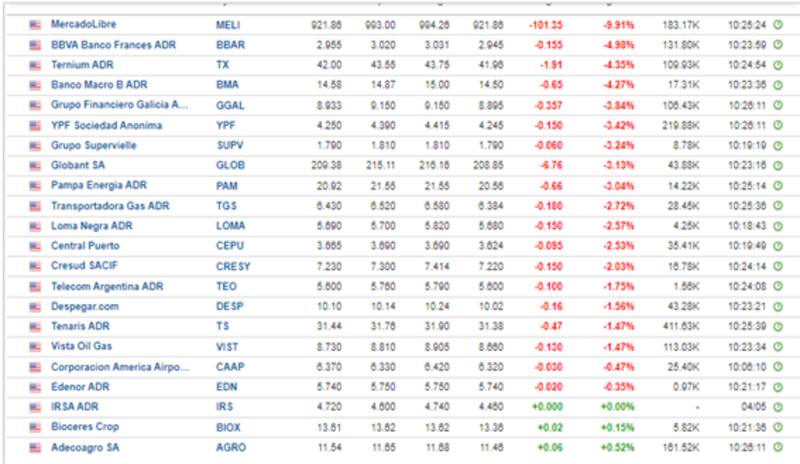Click the US flag beside BBVA Banco Frances ADR
The width and height of the screenshot is (800, 464).
35,45
